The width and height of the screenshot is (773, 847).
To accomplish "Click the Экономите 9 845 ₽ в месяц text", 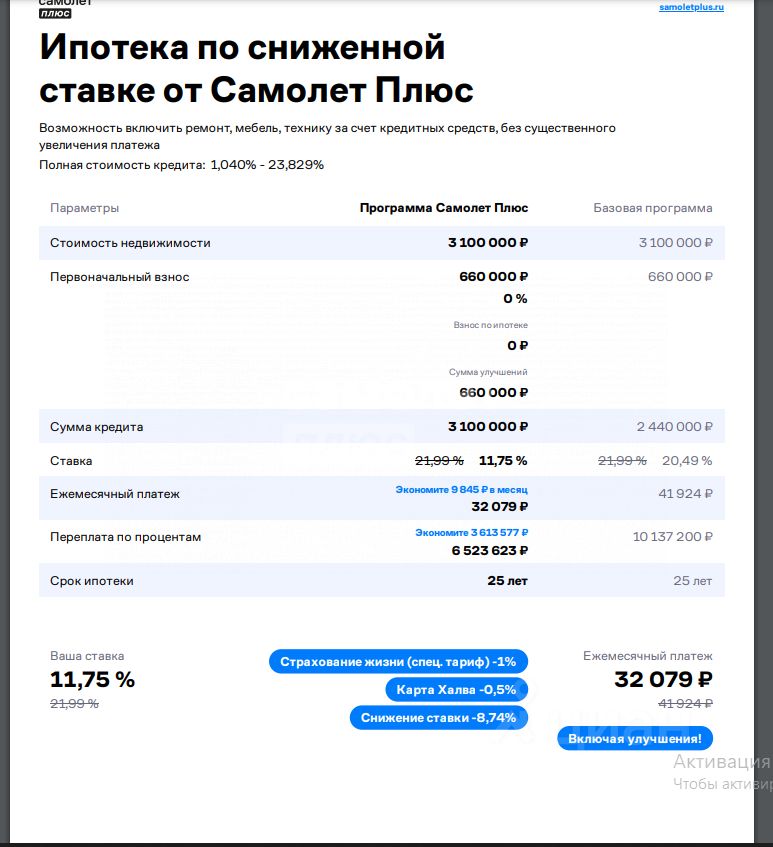I will pyautogui.click(x=461, y=489).
